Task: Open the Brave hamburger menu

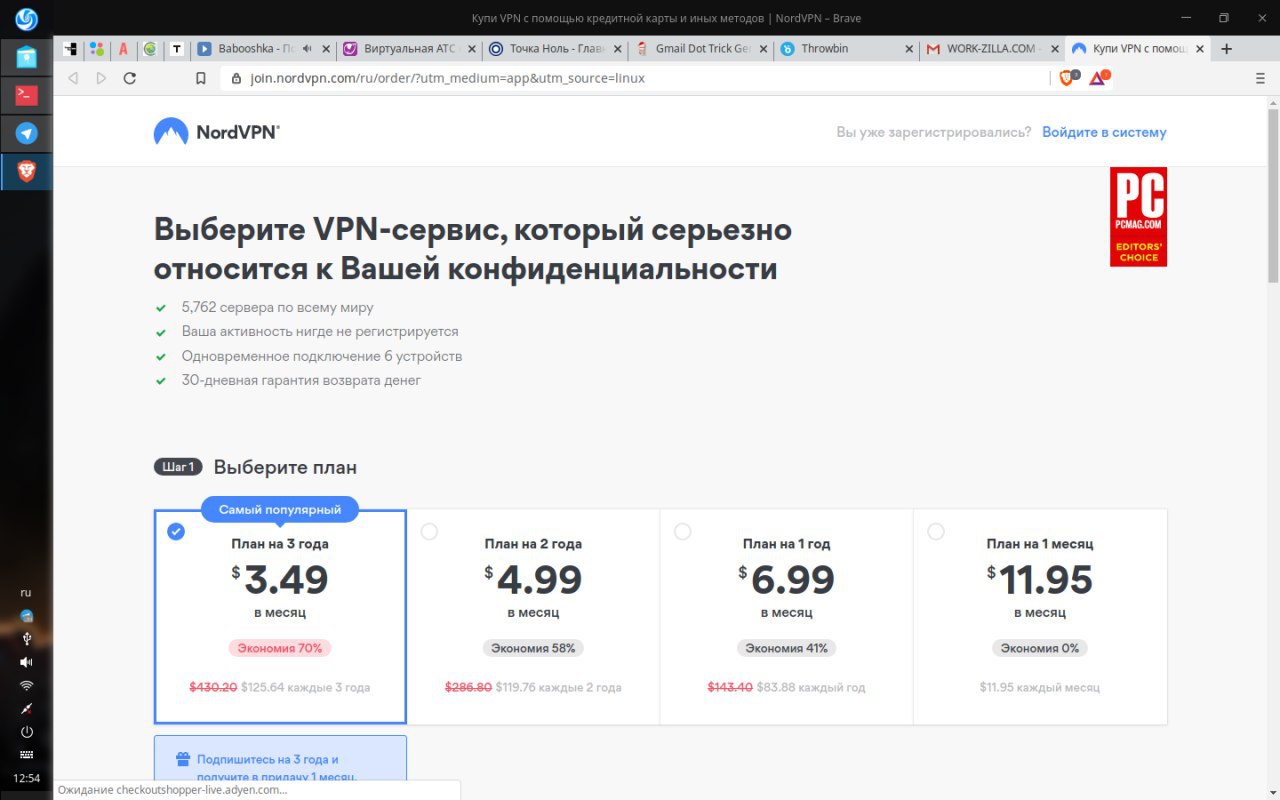Action: tap(1260, 78)
